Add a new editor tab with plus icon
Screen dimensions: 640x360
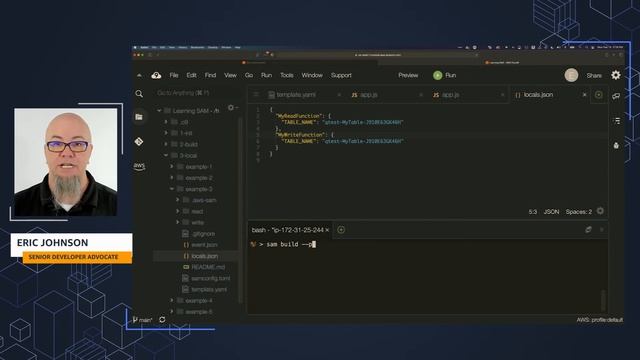pos(598,95)
